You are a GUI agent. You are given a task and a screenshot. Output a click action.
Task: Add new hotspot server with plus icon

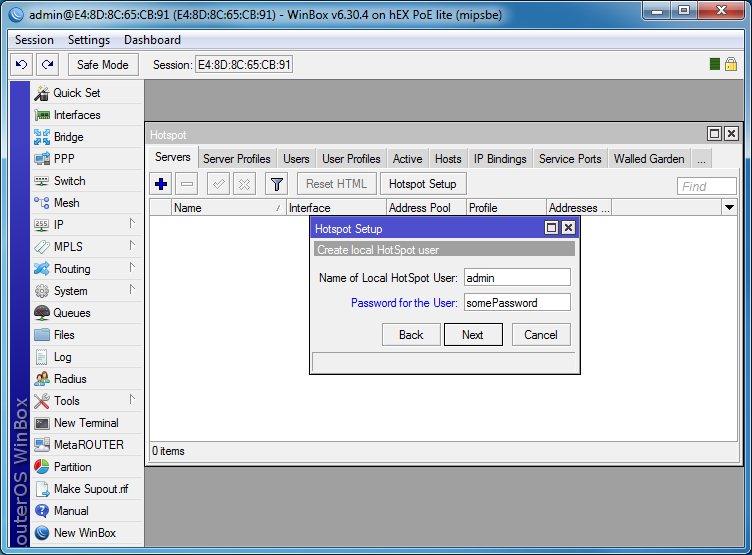pos(161,184)
